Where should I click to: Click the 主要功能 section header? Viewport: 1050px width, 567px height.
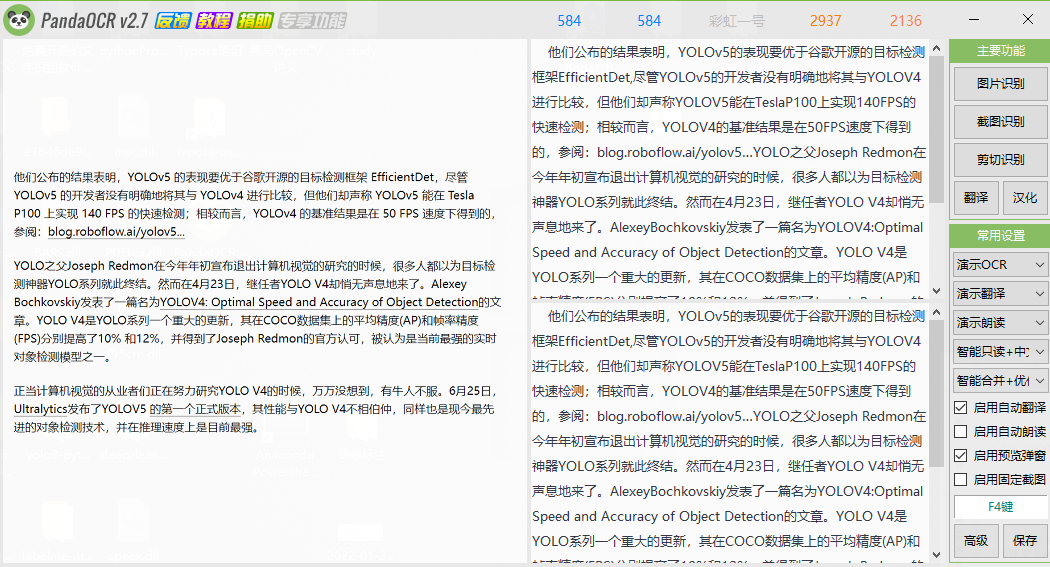point(1000,51)
